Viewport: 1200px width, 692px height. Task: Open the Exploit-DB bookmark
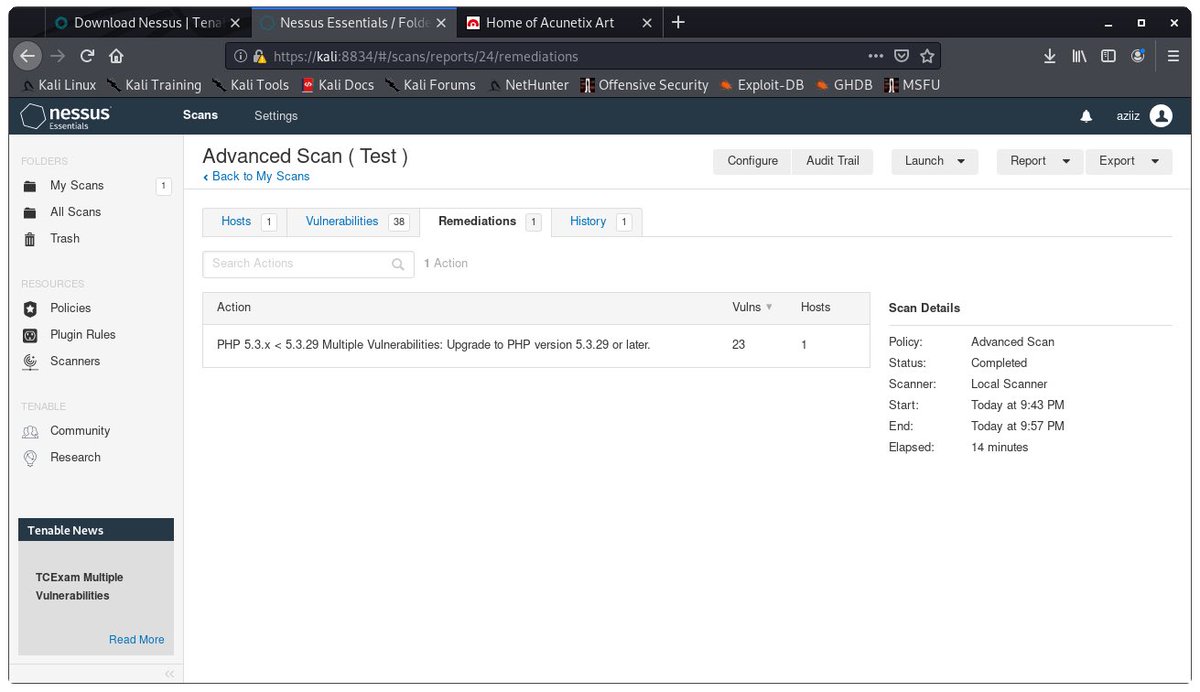[x=760, y=85]
